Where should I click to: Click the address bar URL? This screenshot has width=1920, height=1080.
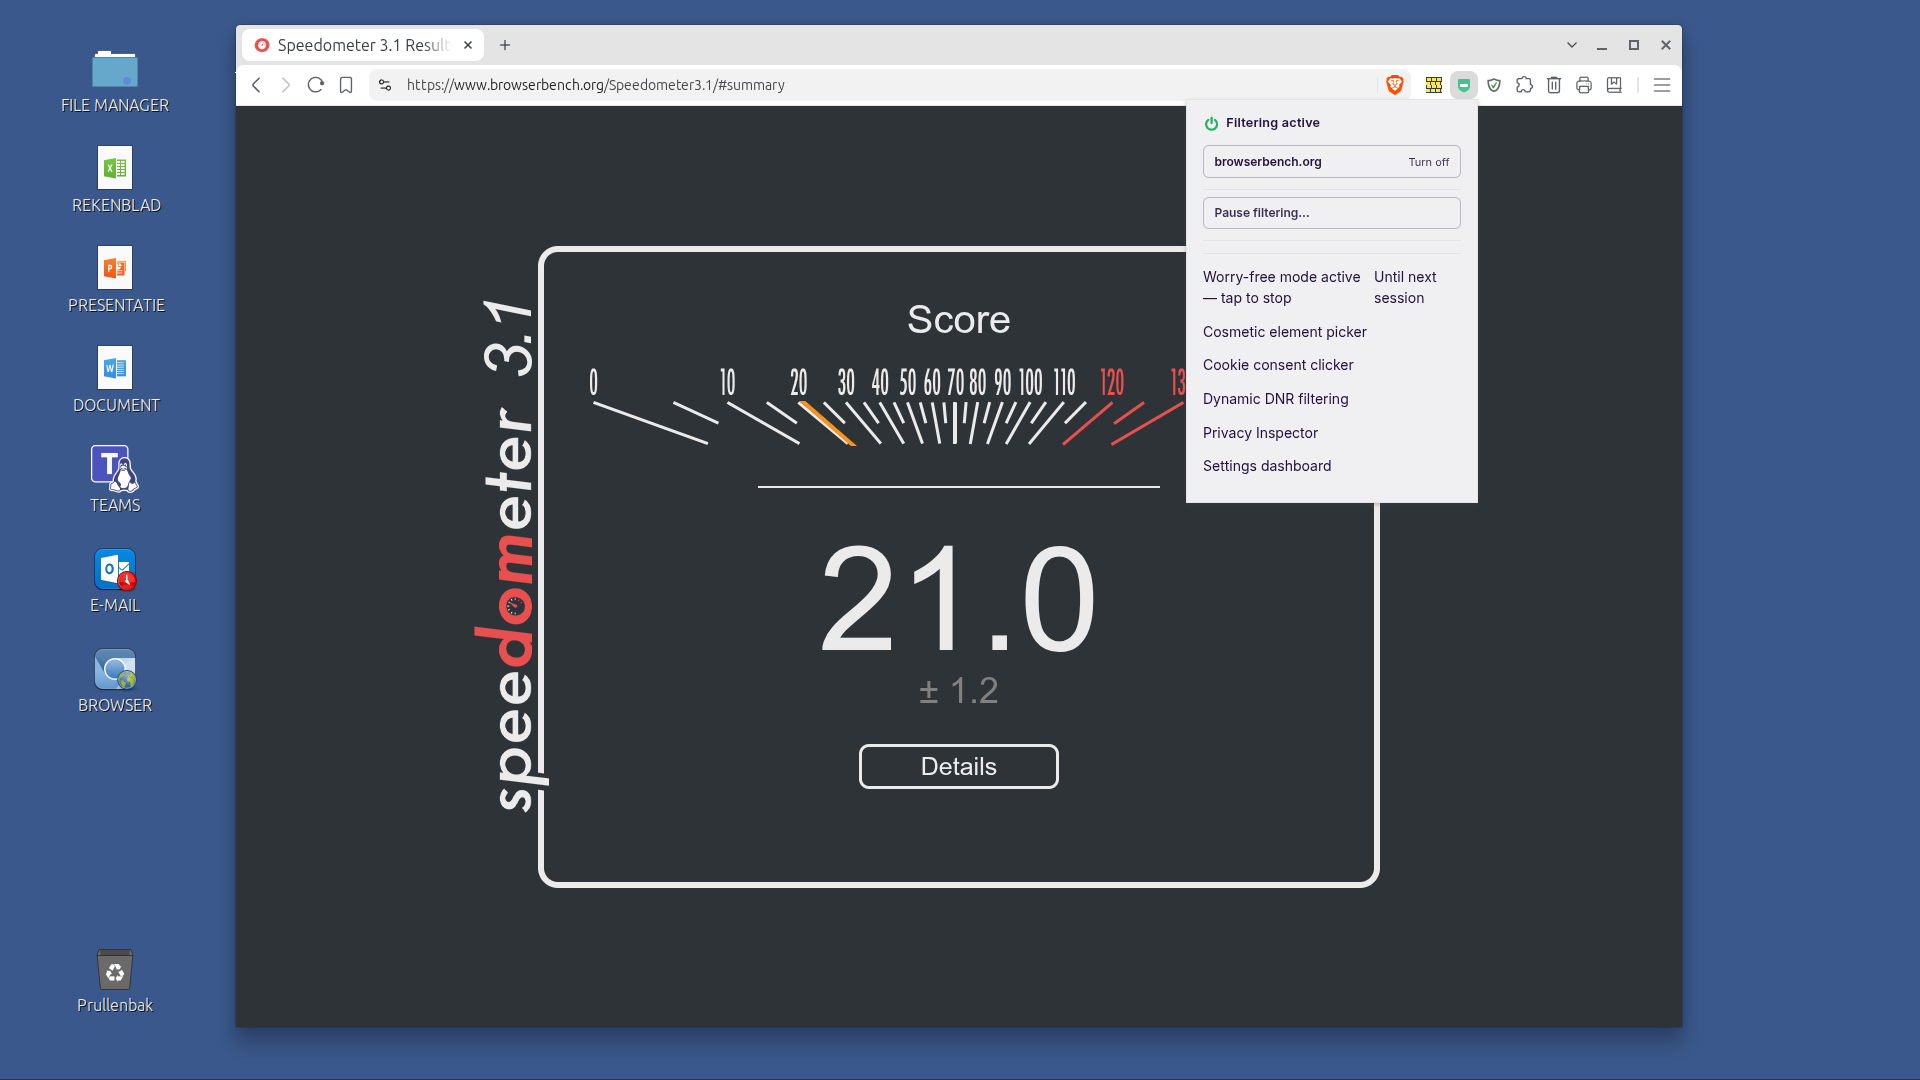point(595,85)
